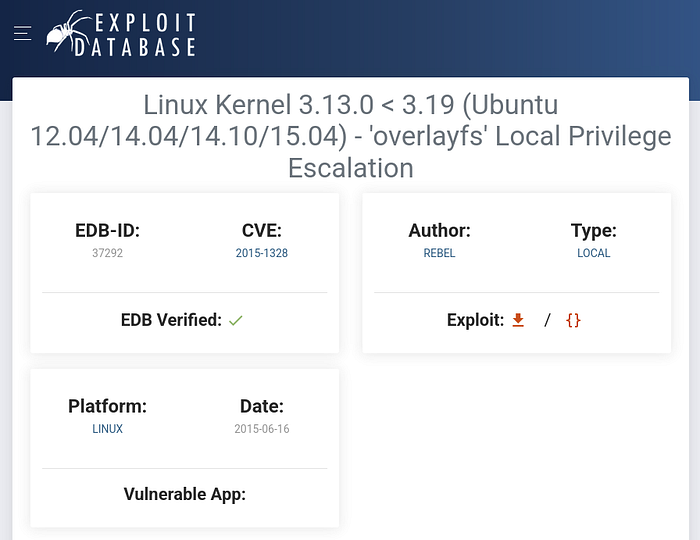Image resolution: width=700 pixels, height=540 pixels.
Task: Click the 'EDB-ID:' heading
Action: click(107, 231)
